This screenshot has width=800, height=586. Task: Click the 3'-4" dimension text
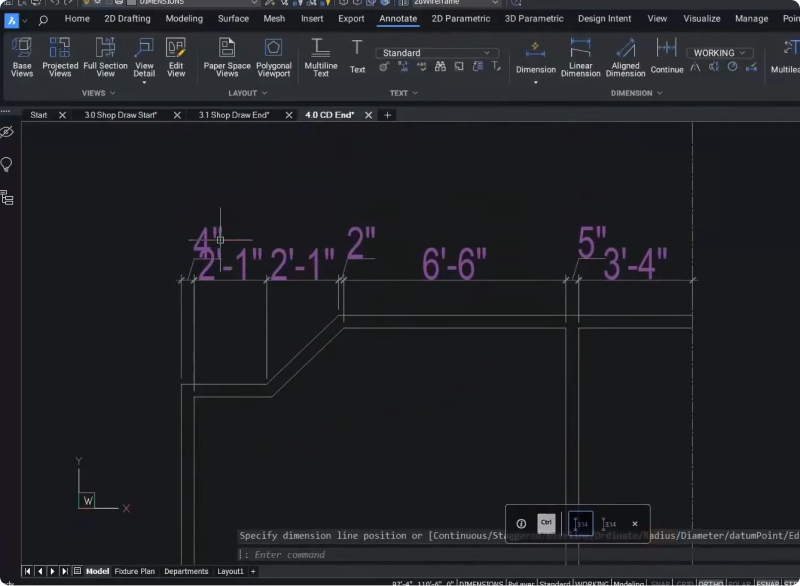635,264
